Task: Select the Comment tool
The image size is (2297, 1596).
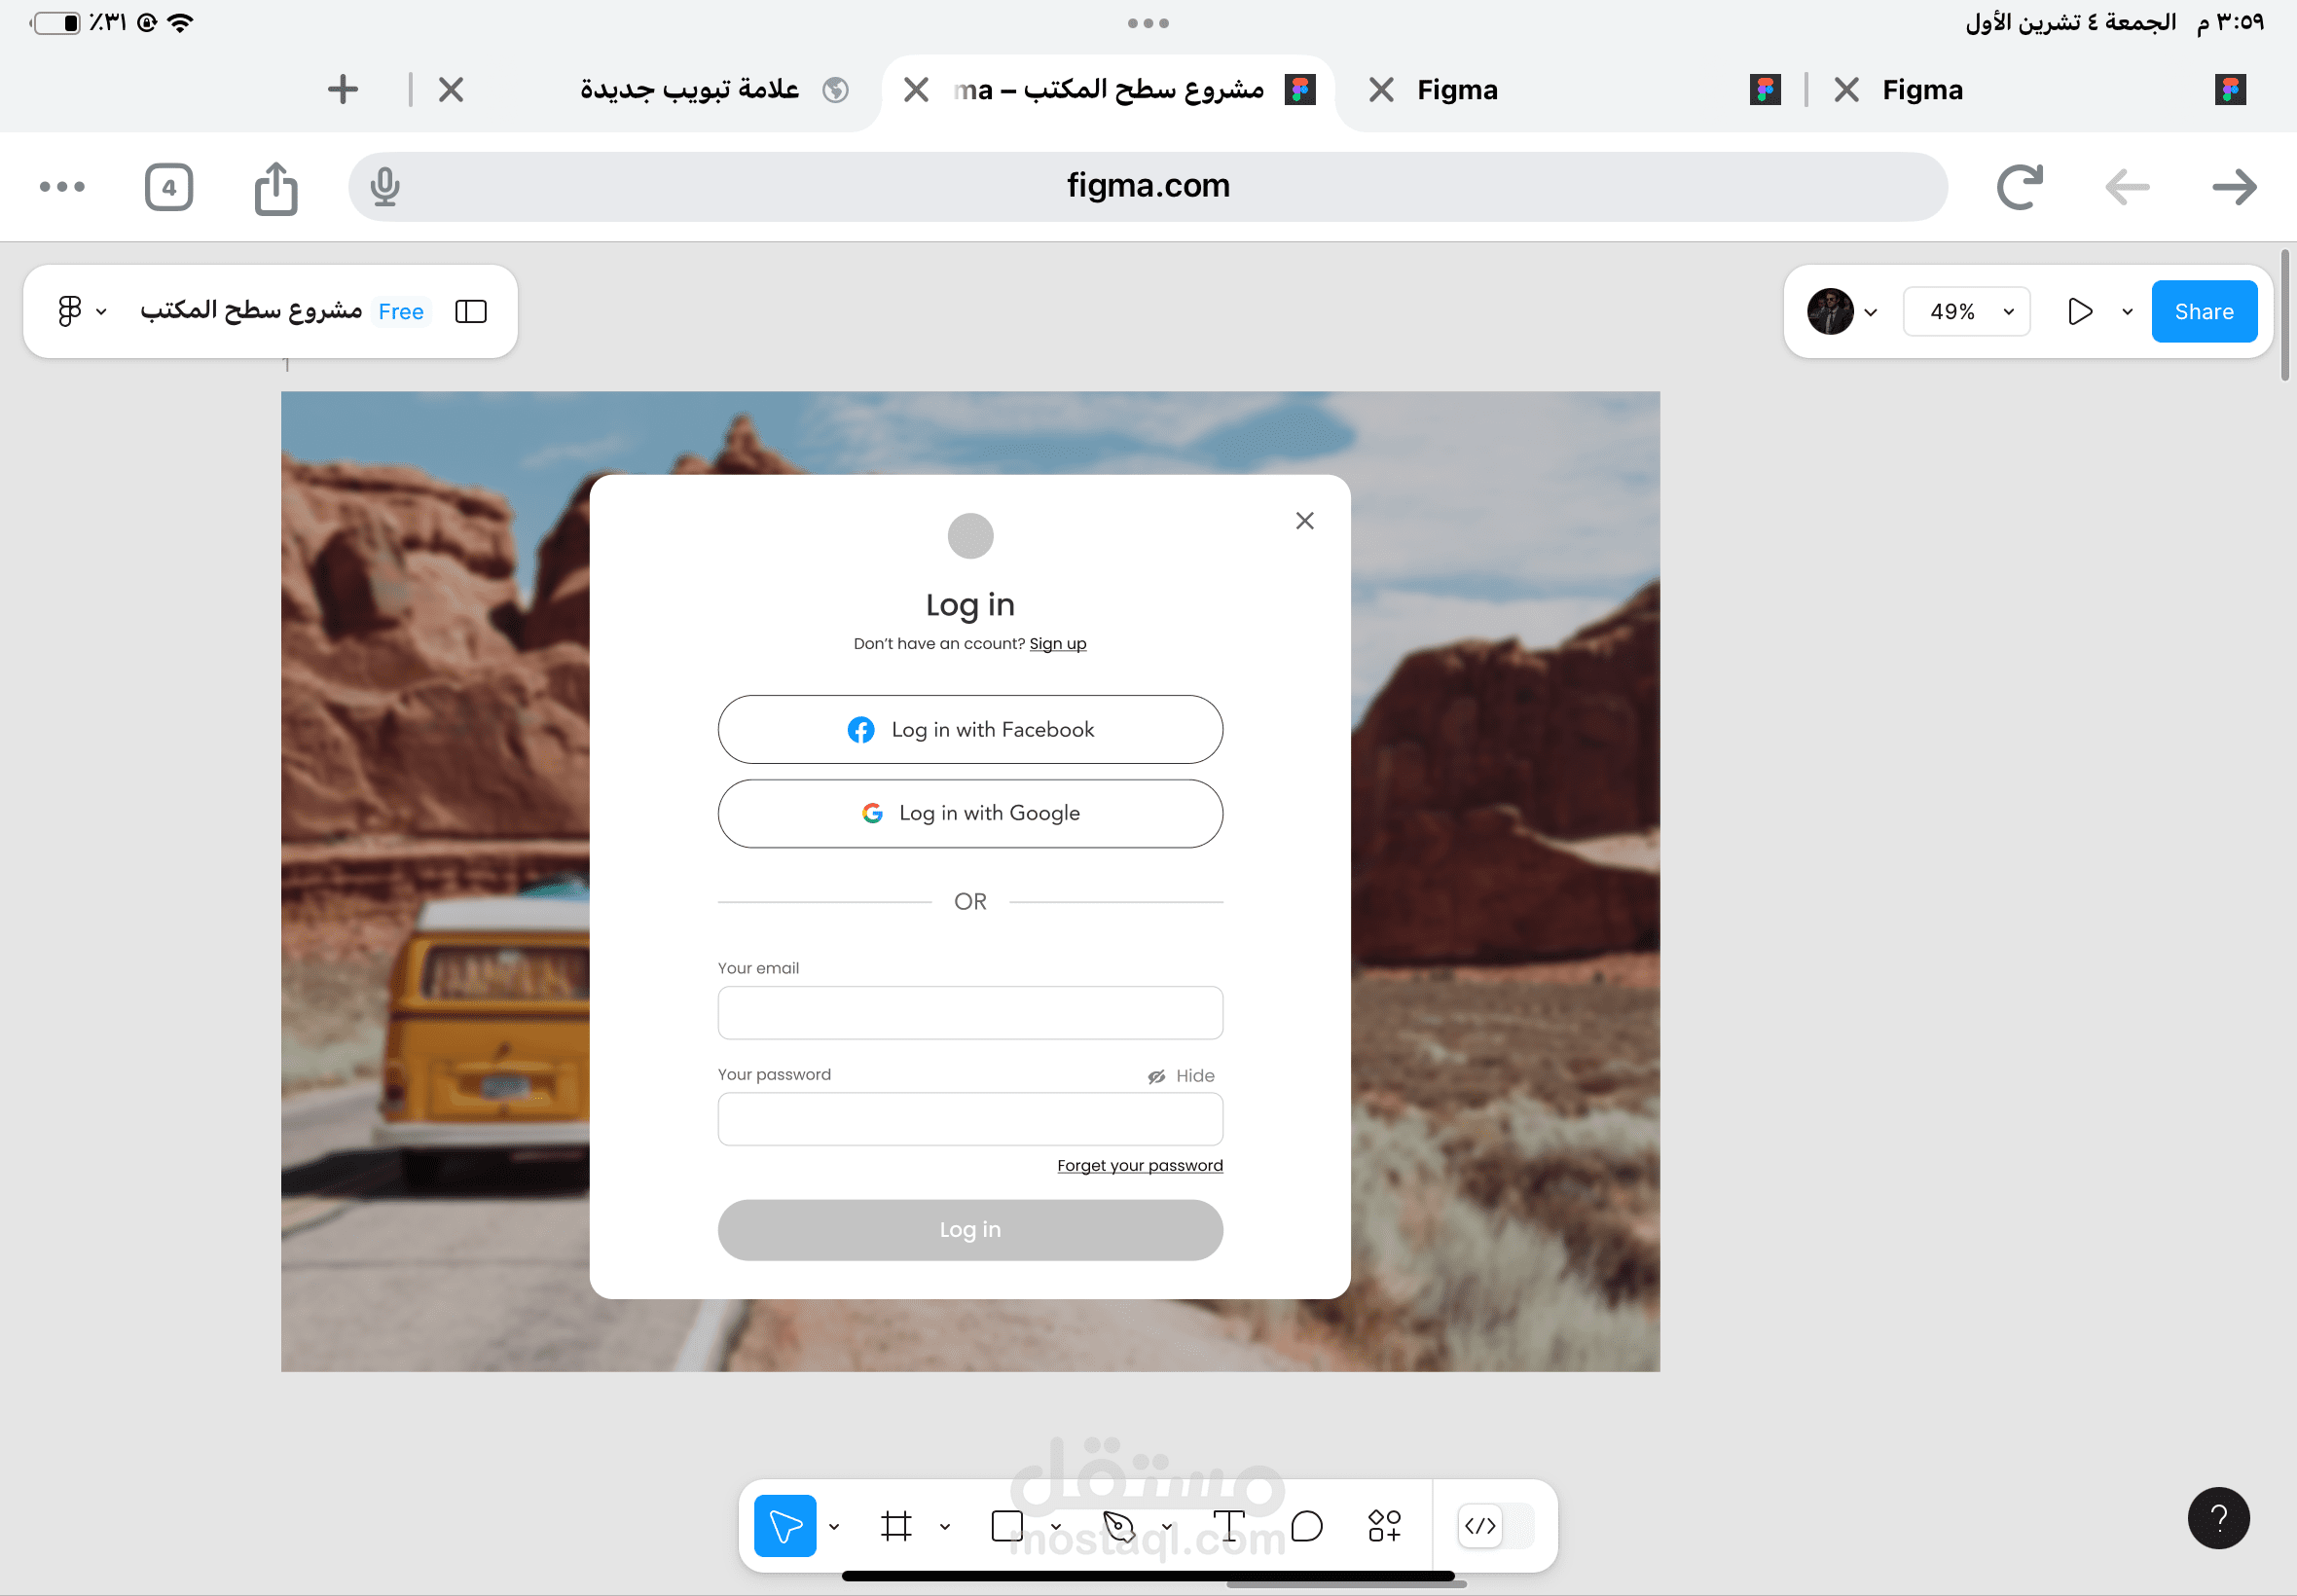Action: coord(1307,1526)
